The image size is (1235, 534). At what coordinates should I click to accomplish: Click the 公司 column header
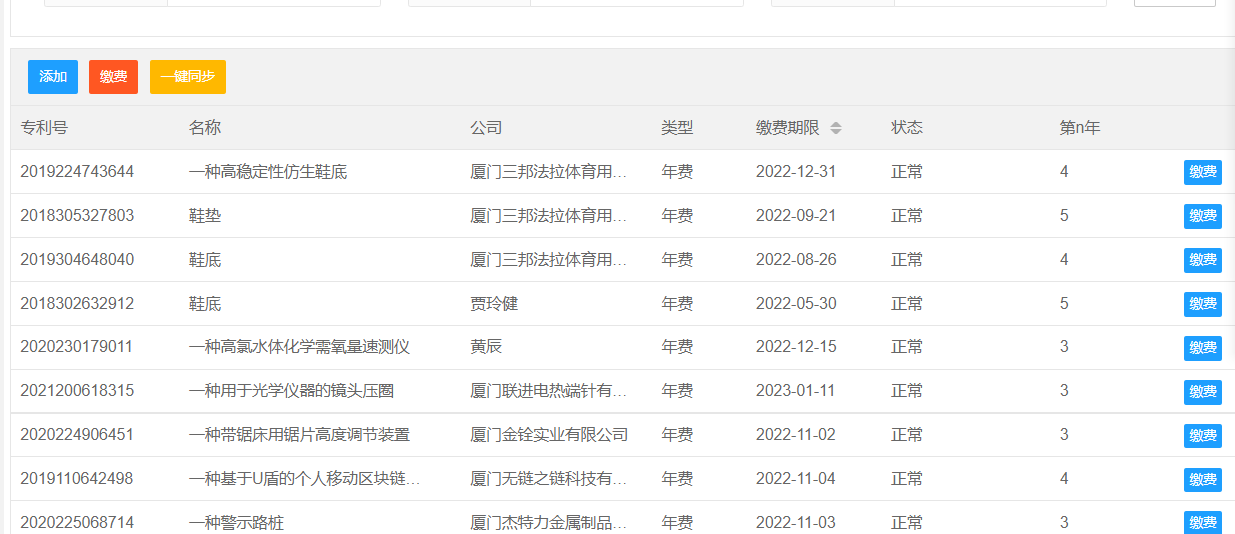click(486, 128)
